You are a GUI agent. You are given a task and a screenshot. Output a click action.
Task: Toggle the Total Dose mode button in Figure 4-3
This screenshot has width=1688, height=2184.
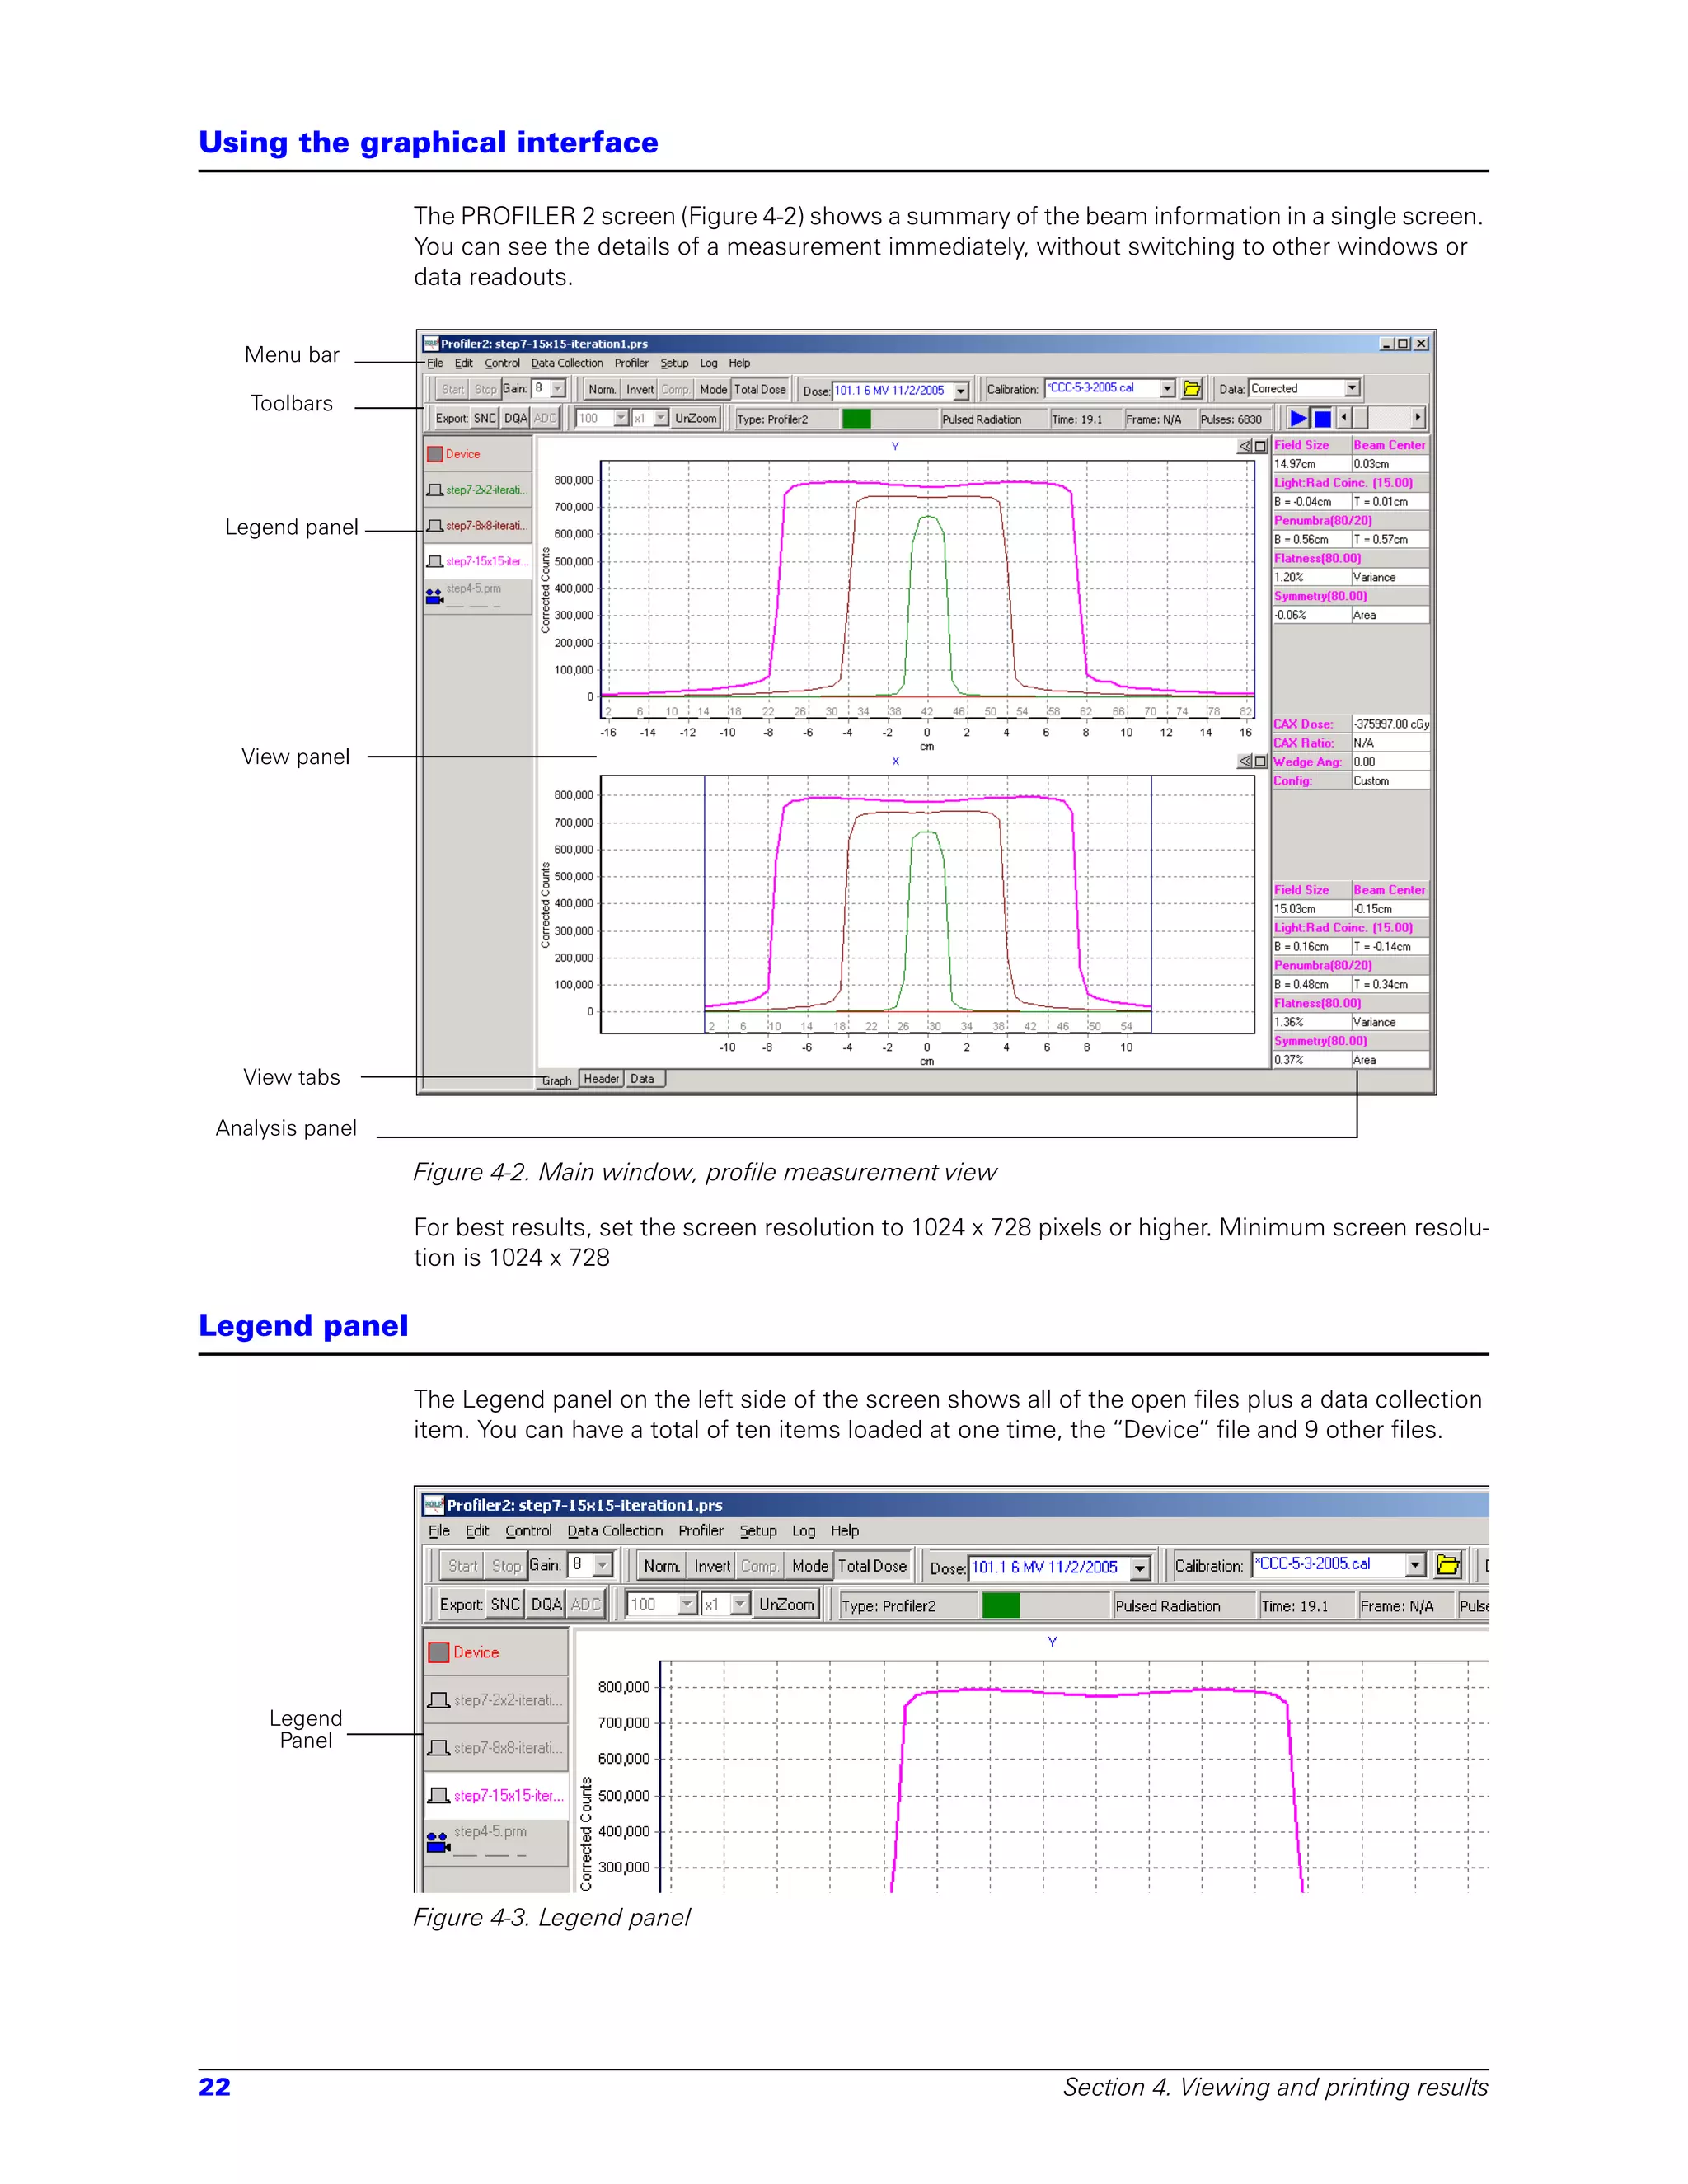tap(872, 1566)
